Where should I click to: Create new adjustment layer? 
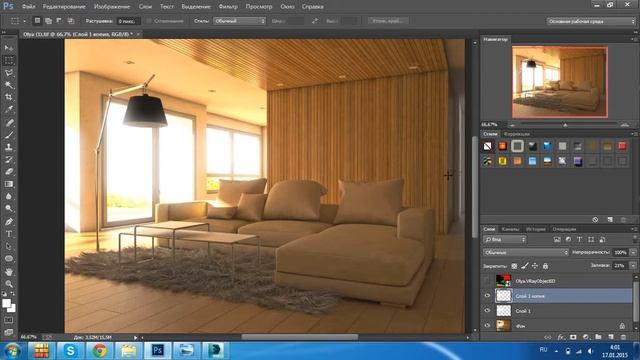click(586, 337)
